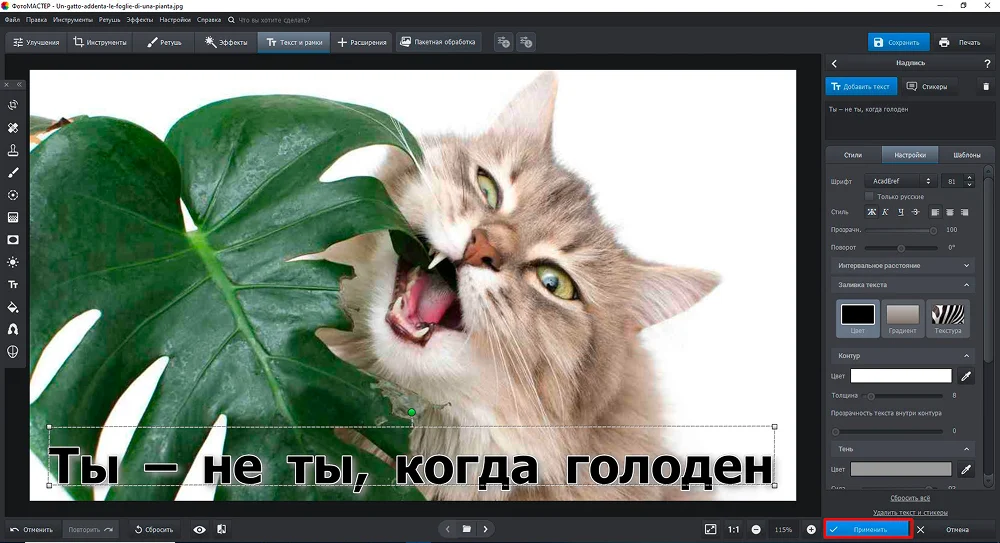Open help with the question mark icon
This screenshot has width=1000, height=543.
click(987, 63)
